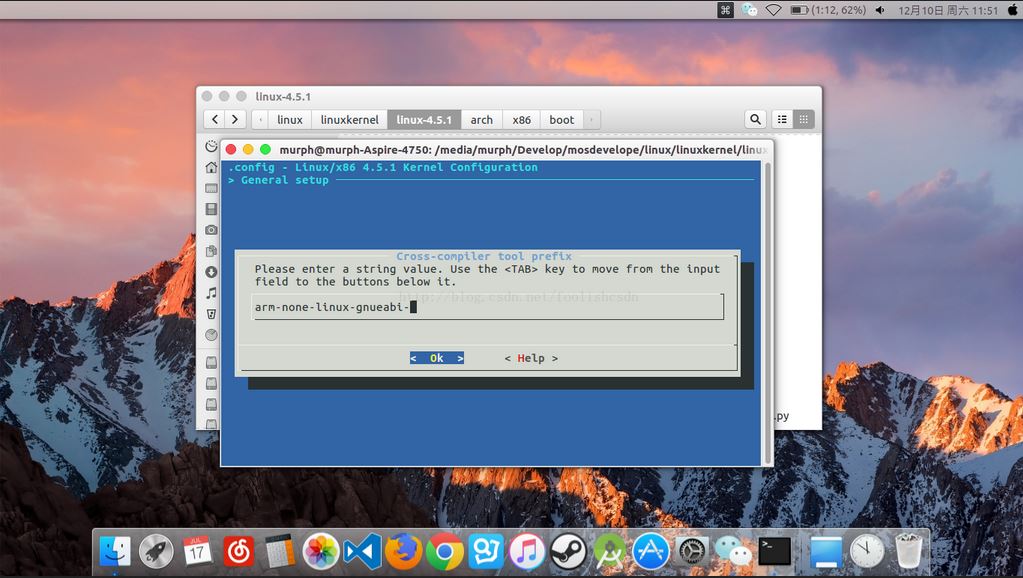Select the Ok button in the dialog

[x=436, y=358]
